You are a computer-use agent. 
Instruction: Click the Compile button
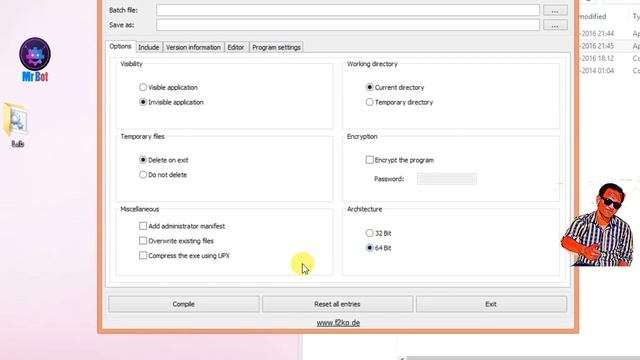point(183,304)
